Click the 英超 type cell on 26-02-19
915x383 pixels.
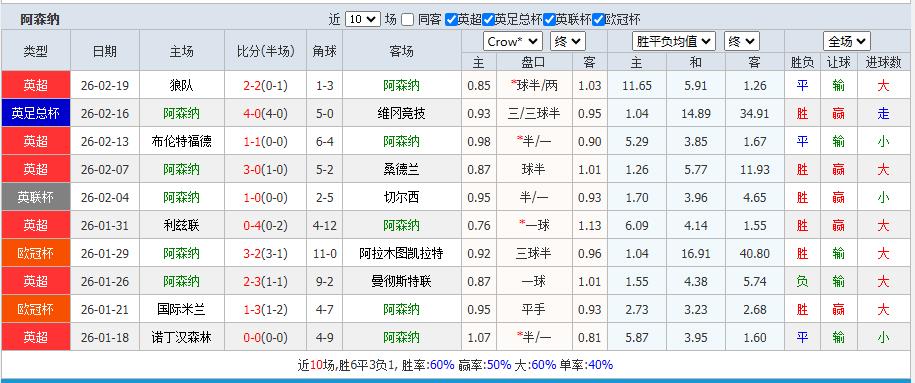click(36, 86)
